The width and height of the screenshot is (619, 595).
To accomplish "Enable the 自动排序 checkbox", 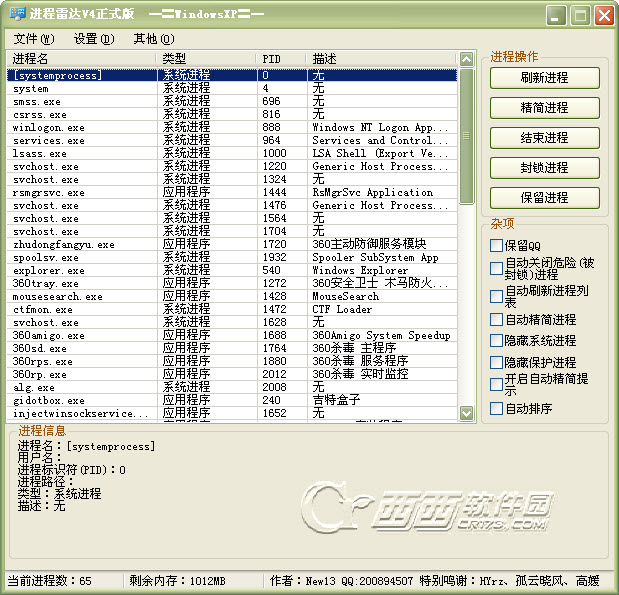I will coord(496,408).
